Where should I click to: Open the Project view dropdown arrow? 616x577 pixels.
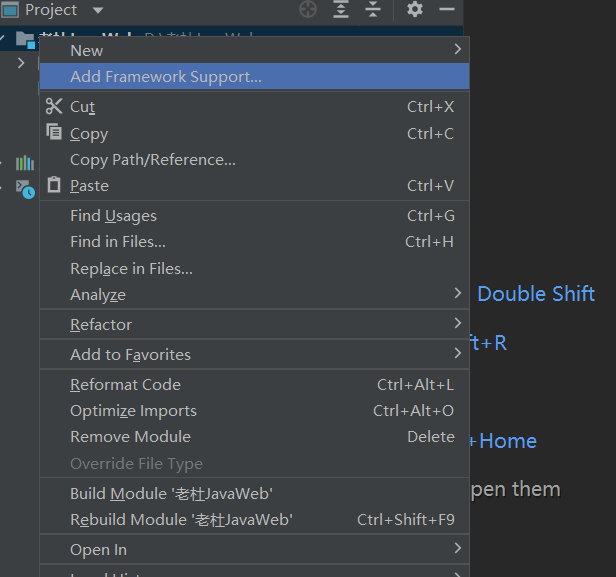(x=98, y=10)
